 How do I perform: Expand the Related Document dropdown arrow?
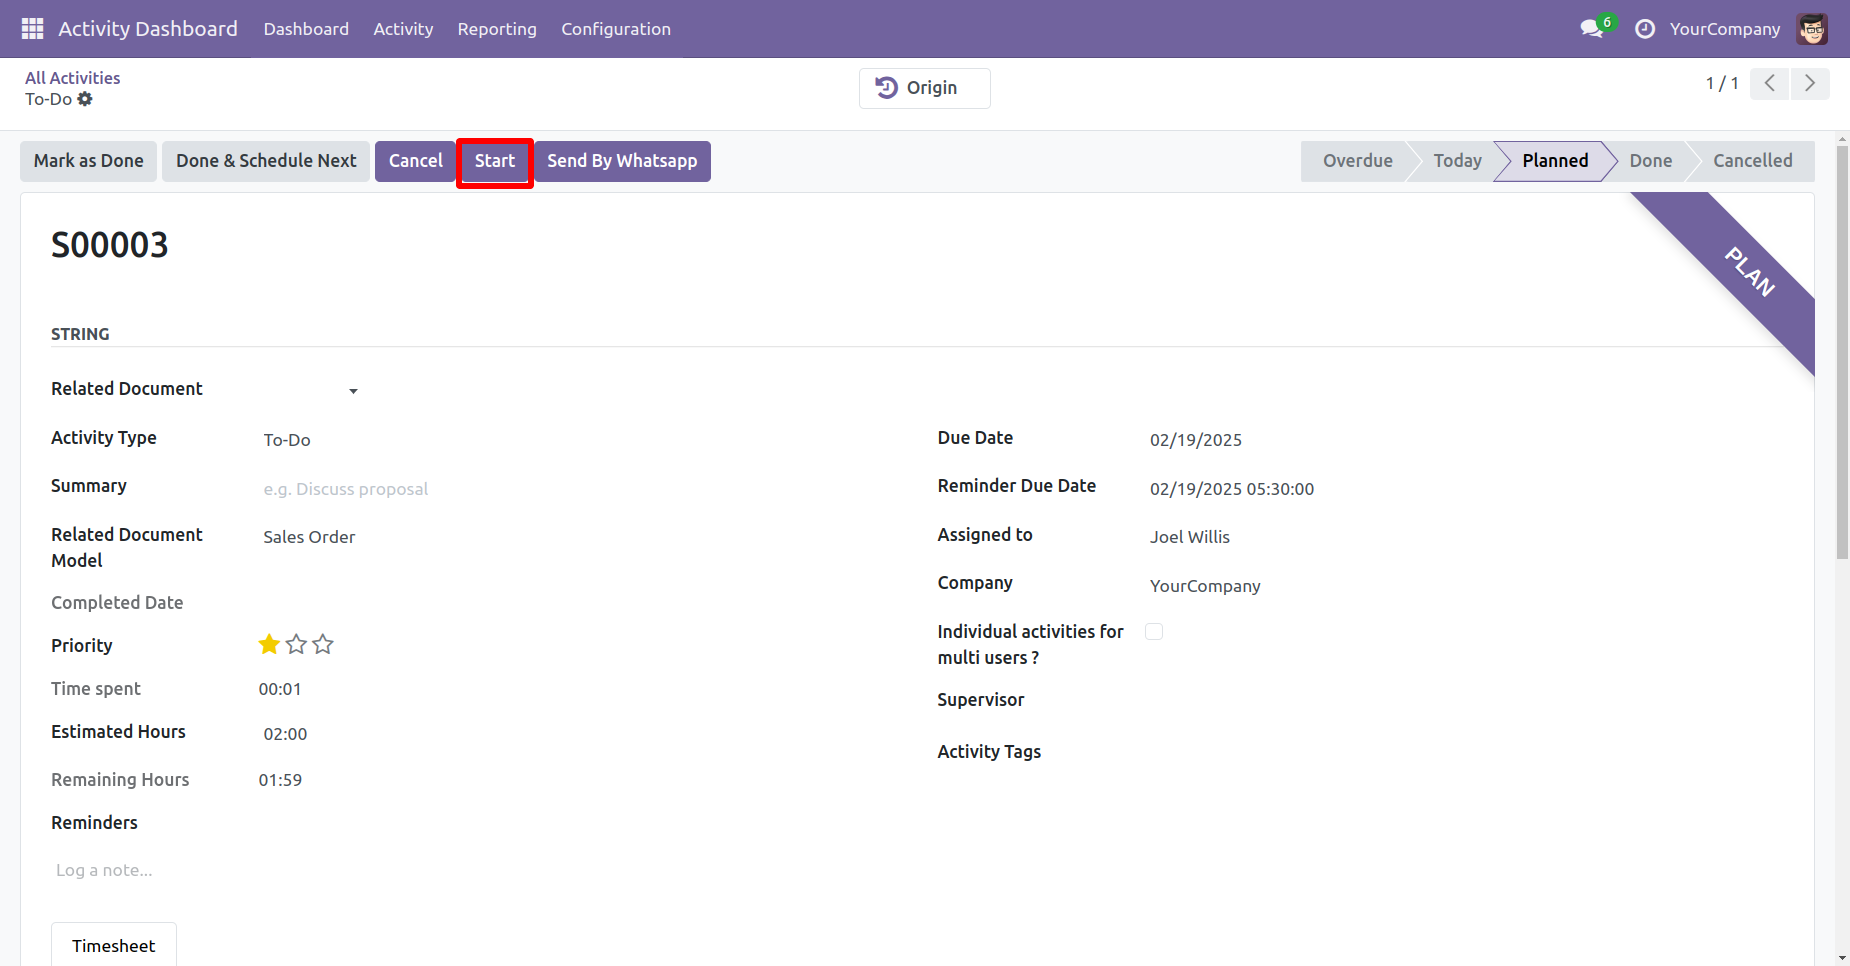click(353, 391)
